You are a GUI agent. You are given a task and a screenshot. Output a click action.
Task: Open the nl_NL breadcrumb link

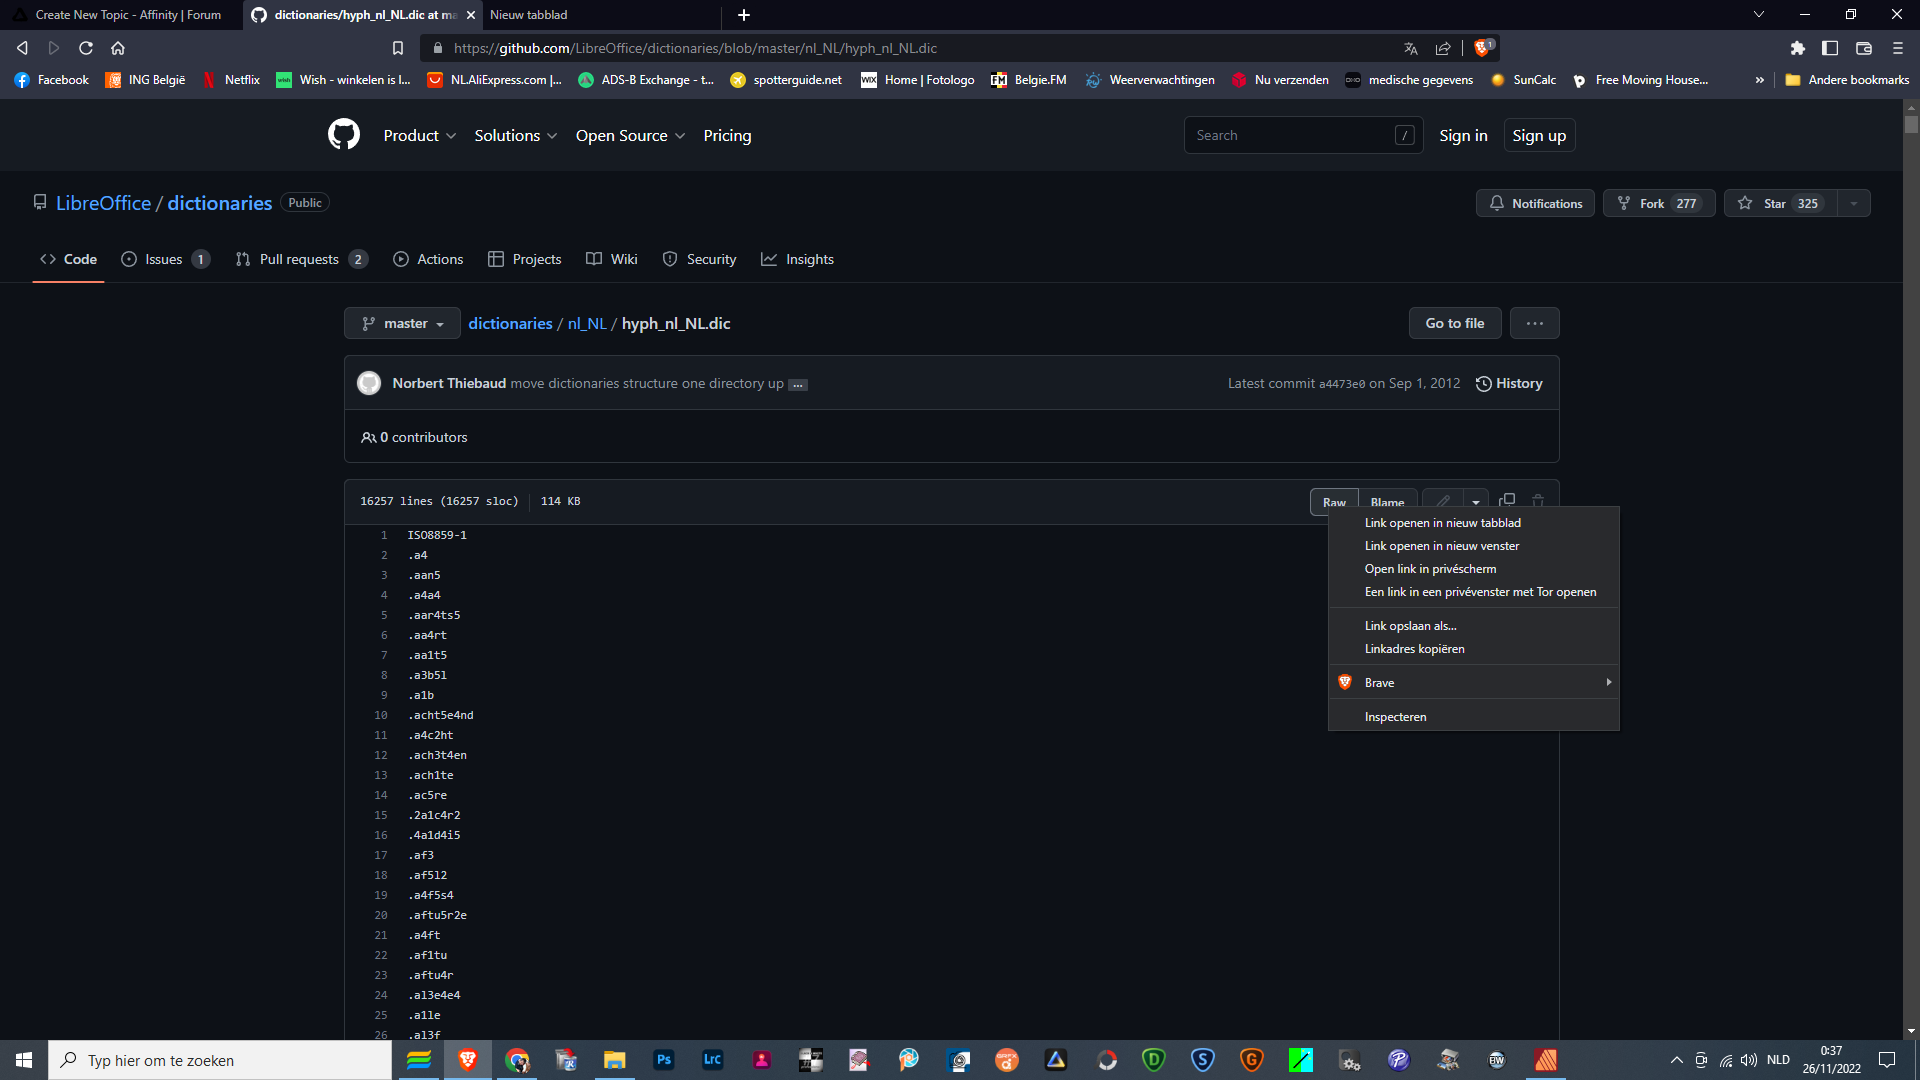click(587, 323)
